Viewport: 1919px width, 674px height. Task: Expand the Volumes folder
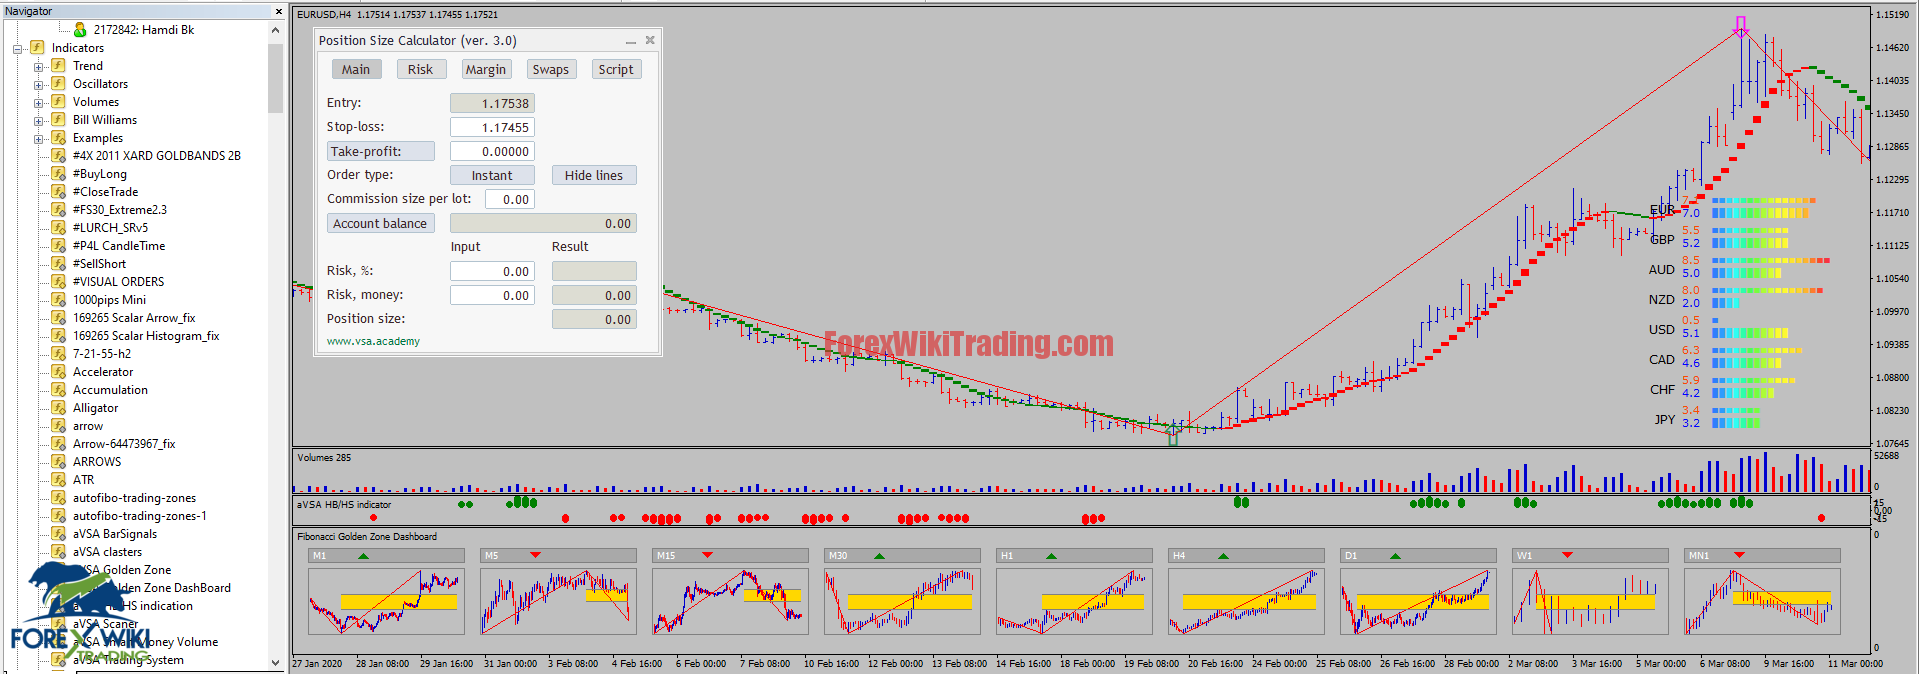[38, 102]
